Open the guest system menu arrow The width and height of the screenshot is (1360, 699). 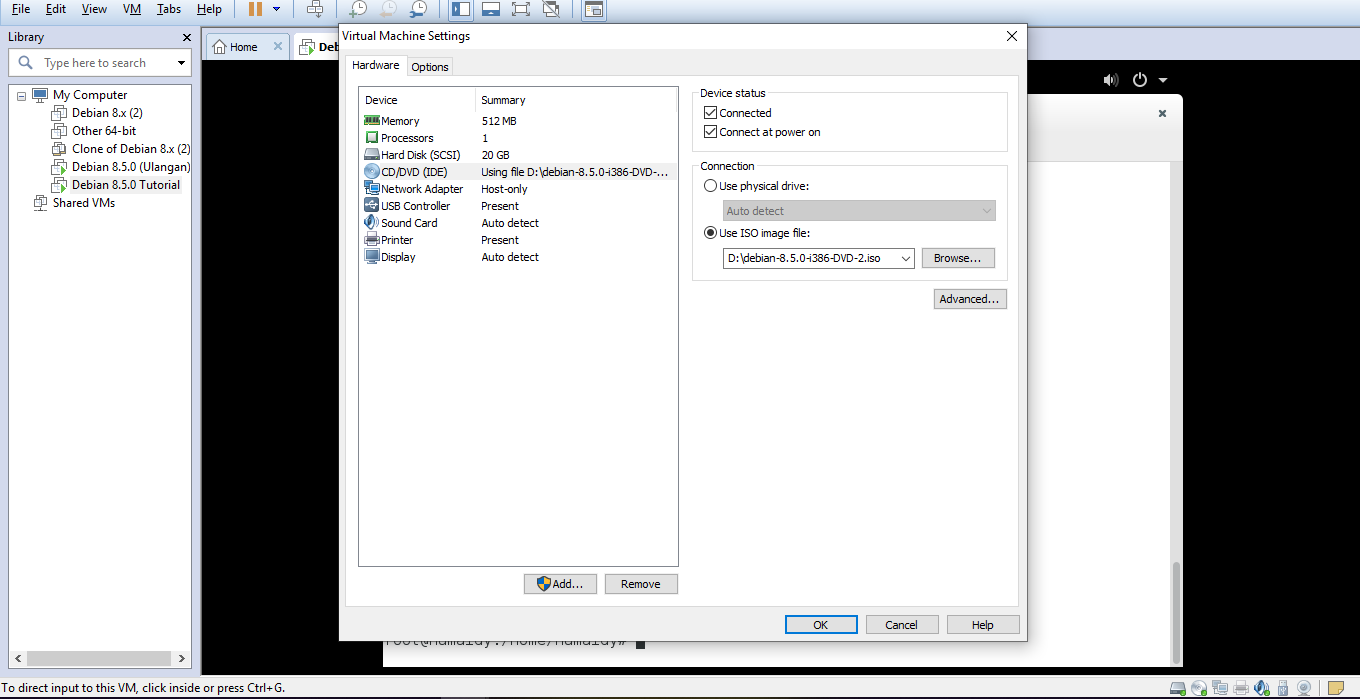(1163, 80)
